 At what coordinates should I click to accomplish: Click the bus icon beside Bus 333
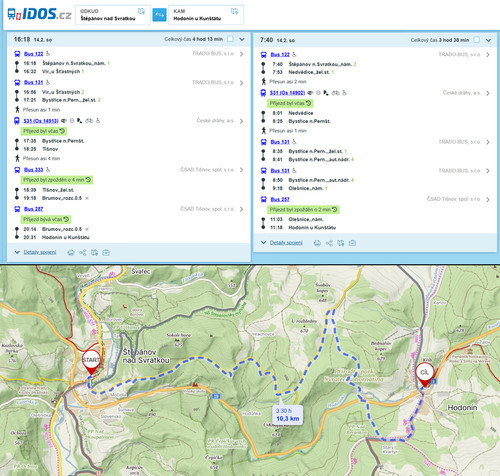click(x=17, y=170)
